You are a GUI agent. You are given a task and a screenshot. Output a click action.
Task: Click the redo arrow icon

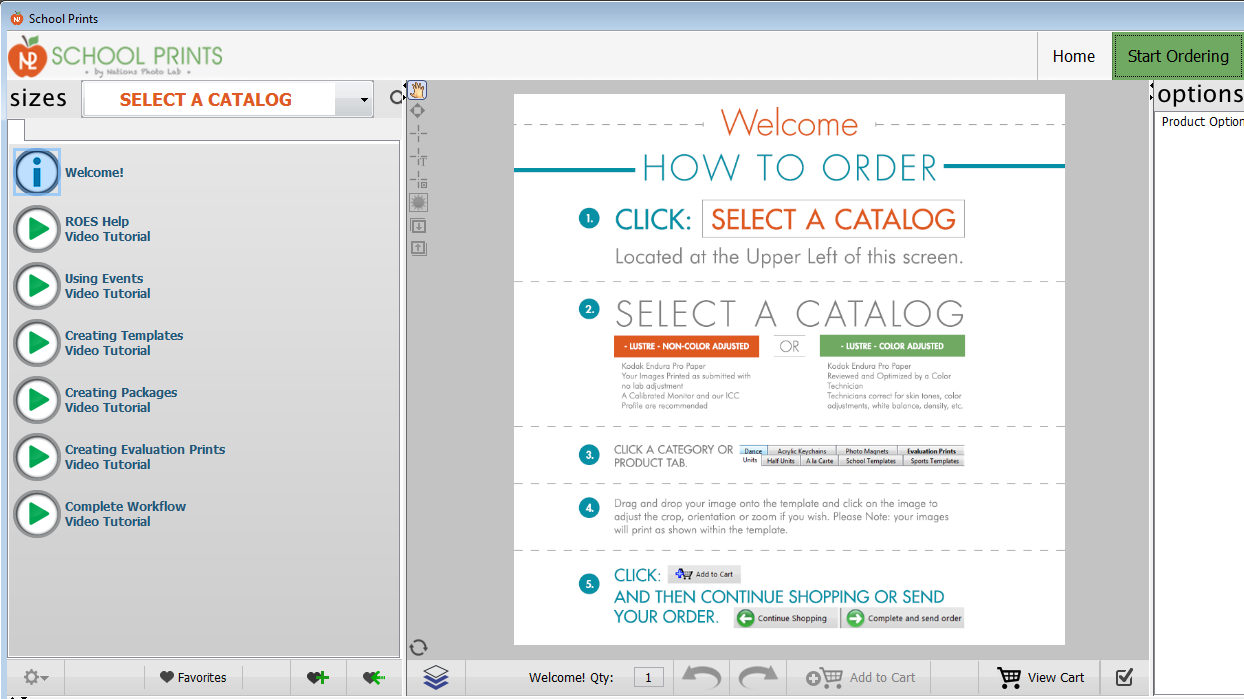point(758,677)
